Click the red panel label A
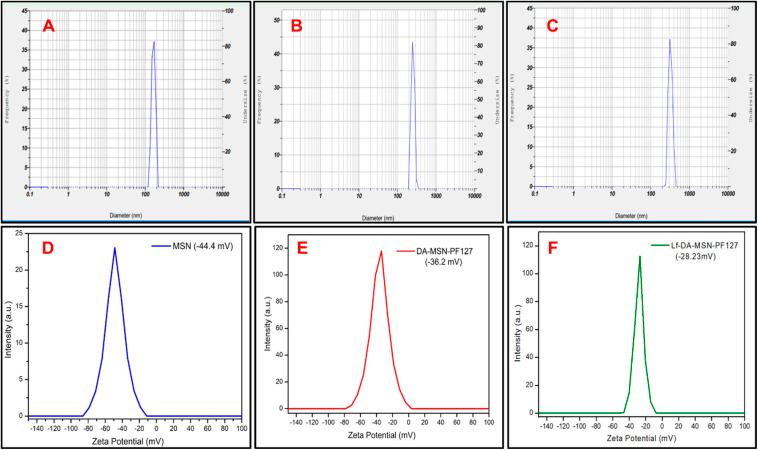The image size is (758, 450). coord(47,27)
